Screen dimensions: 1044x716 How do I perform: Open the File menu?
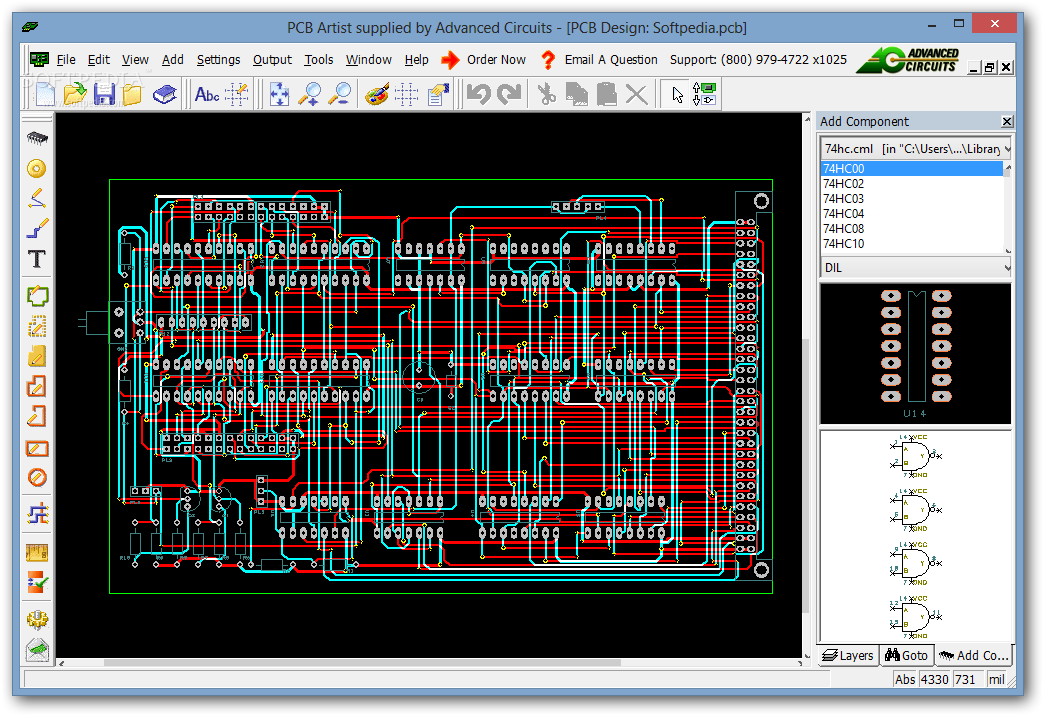click(66, 59)
